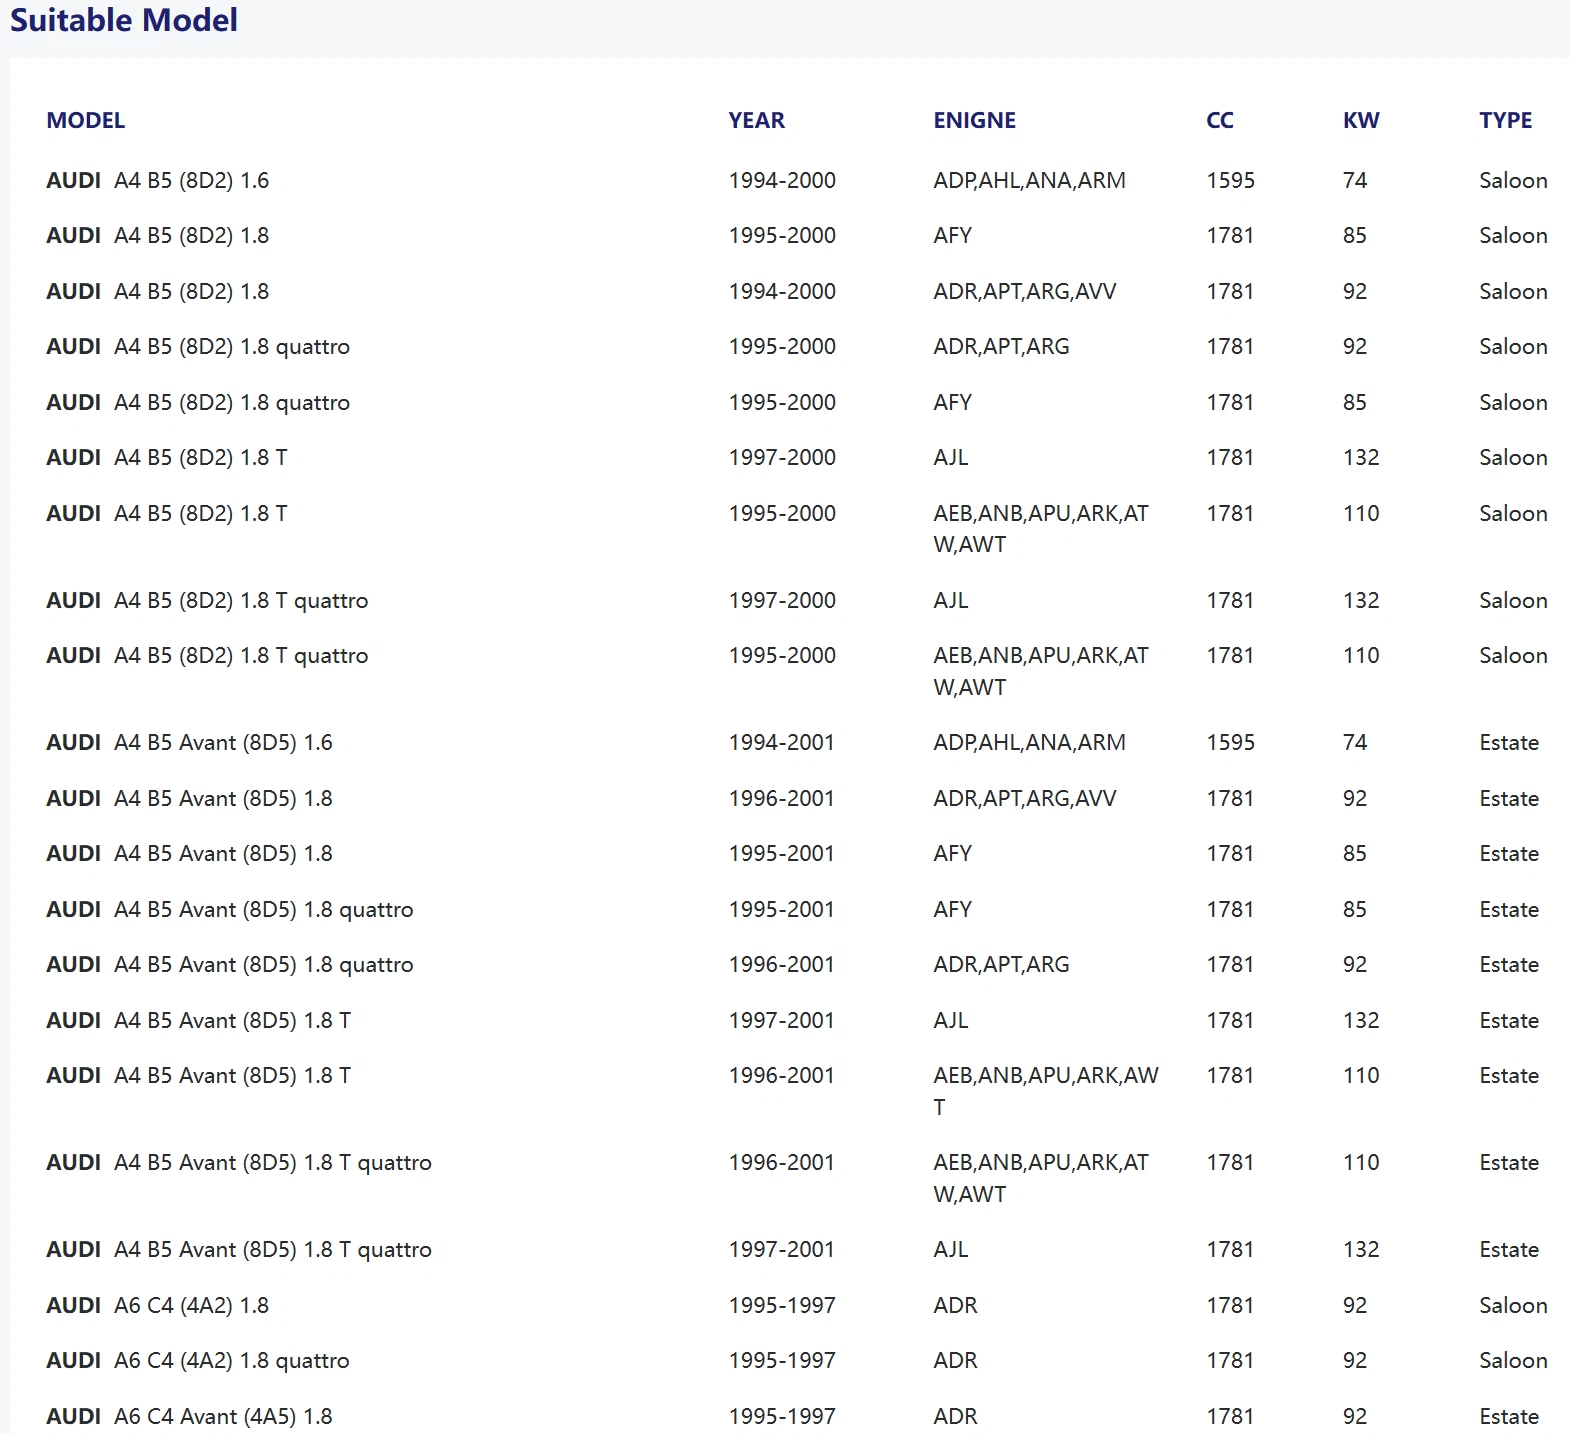Viewport: 1570px width, 1434px height.
Task: Click AFY engine in the A4 B5 (8D2) 1.8 quattro row
Action: (952, 403)
